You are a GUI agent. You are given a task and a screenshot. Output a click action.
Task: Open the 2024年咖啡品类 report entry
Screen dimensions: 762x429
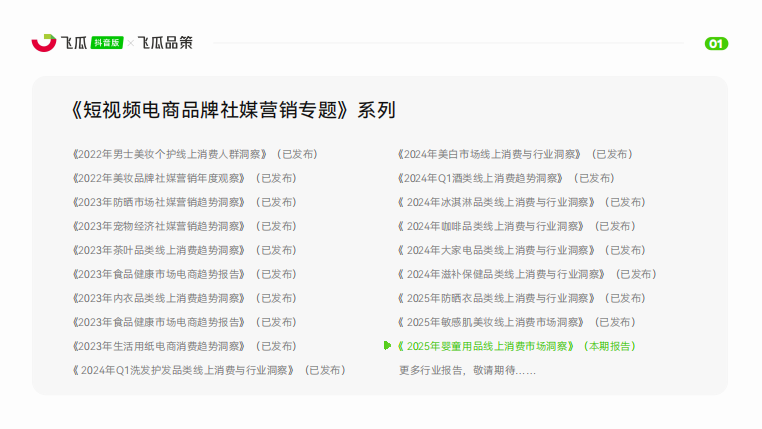490,226
